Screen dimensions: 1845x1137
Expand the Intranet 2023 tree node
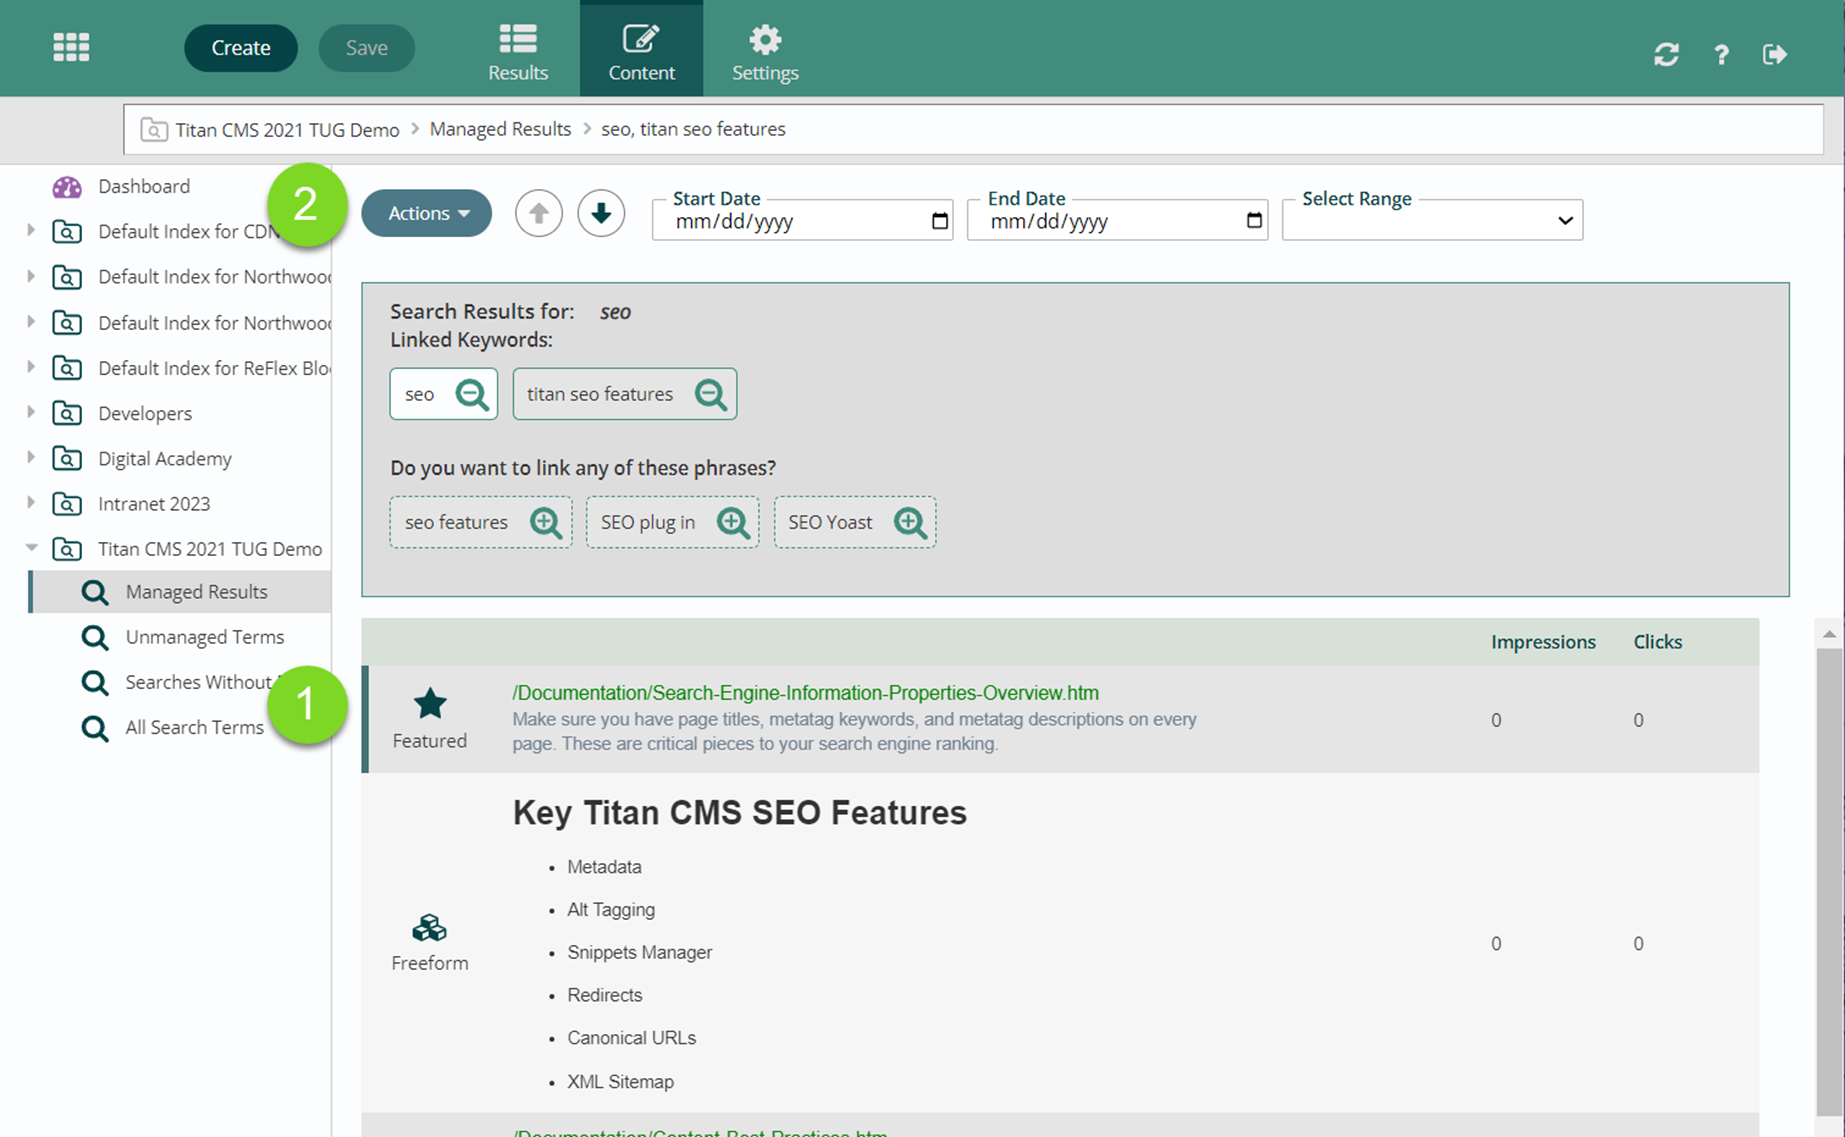(x=30, y=502)
